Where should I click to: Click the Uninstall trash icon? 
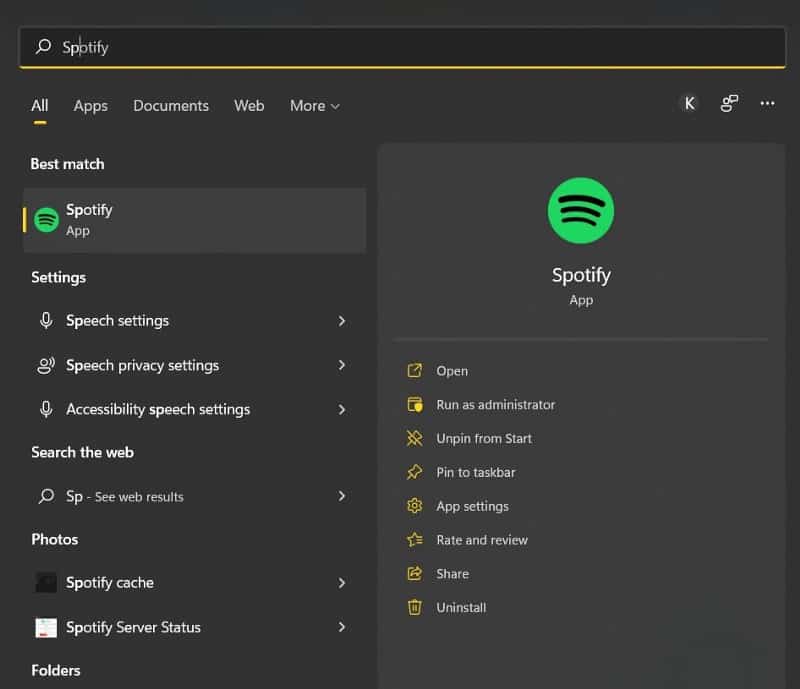[x=415, y=607]
